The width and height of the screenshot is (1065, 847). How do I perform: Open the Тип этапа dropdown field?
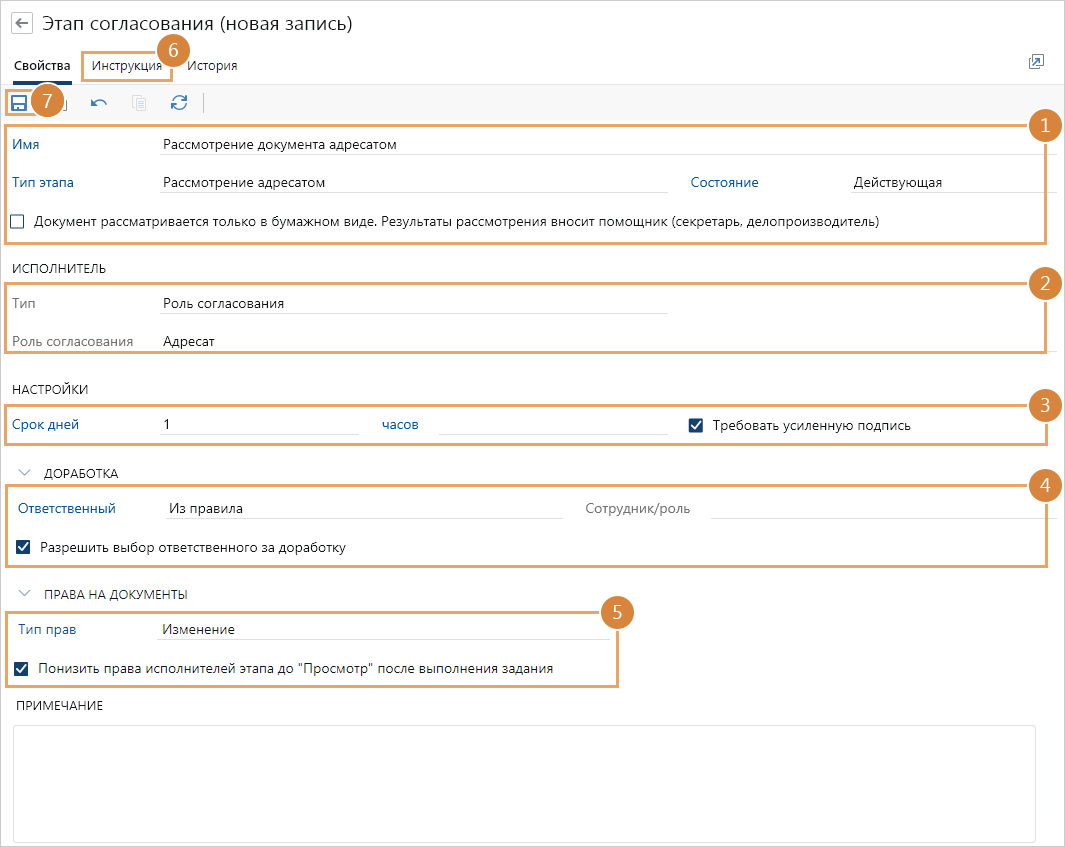click(414, 183)
